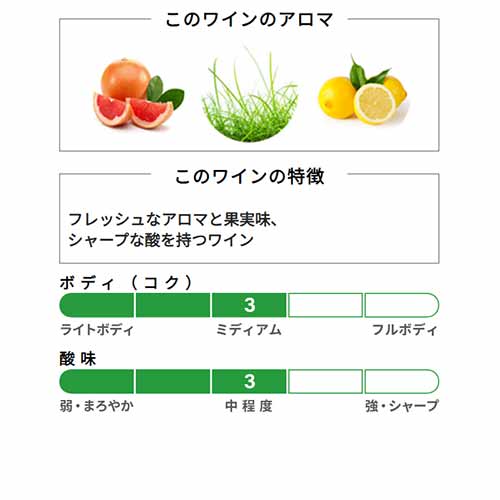
Task: Click the このワインのアロマ heading
Action: point(249,19)
